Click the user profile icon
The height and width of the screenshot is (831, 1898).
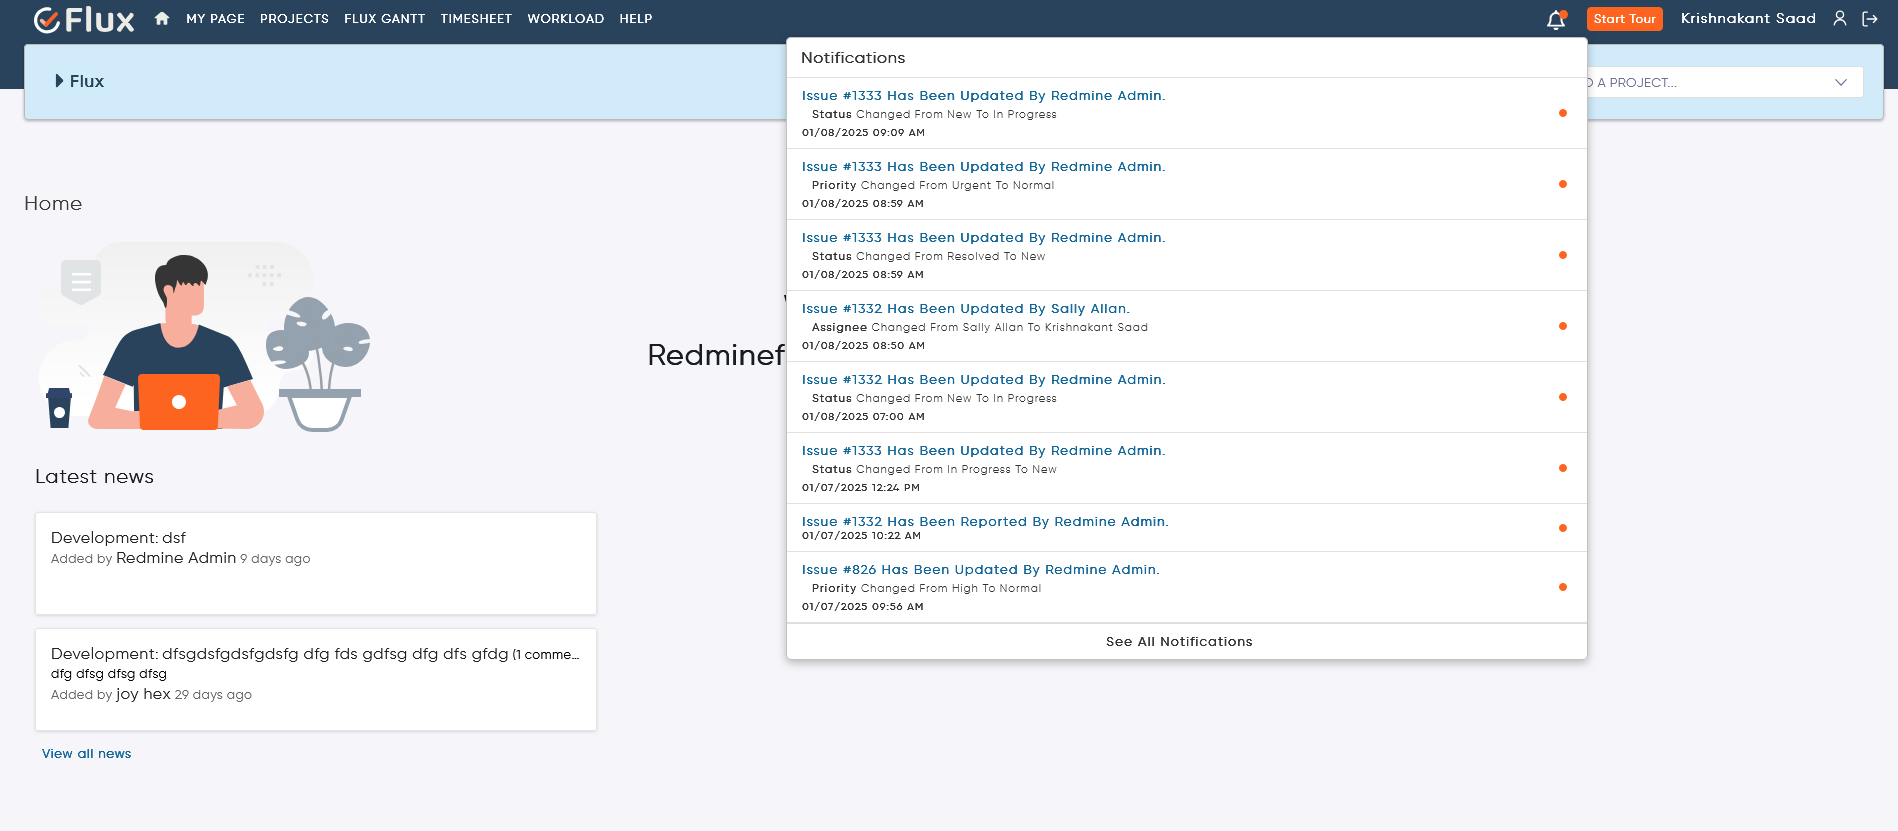1839,19
